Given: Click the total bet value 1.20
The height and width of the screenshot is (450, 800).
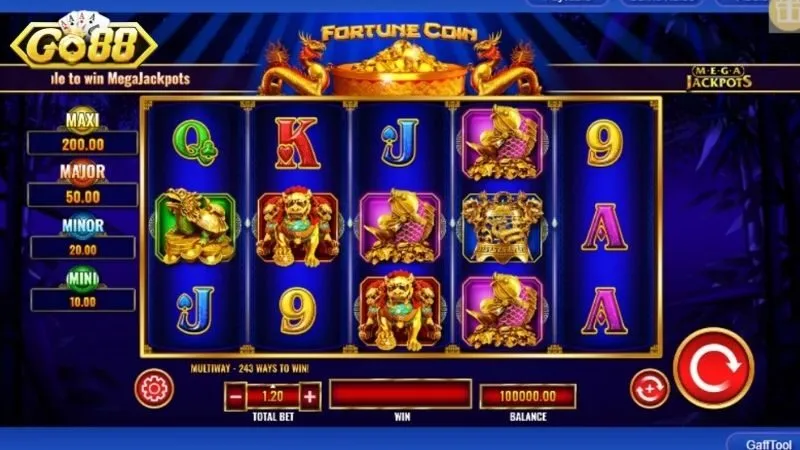Looking at the screenshot, I should 273,396.
